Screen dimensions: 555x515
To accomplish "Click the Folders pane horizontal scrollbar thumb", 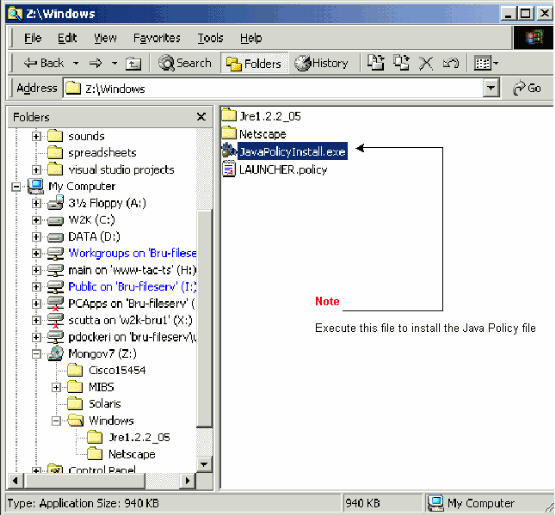I will tap(84, 480).
